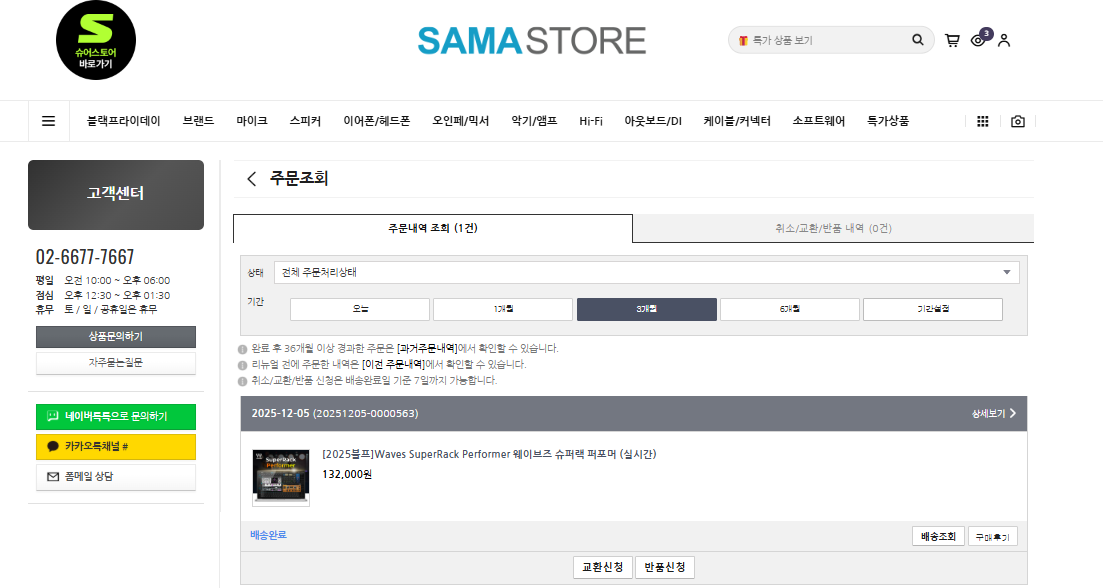The height and width of the screenshot is (588, 1103).
Task: Open the hamburger category menu
Action: [48, 121]
